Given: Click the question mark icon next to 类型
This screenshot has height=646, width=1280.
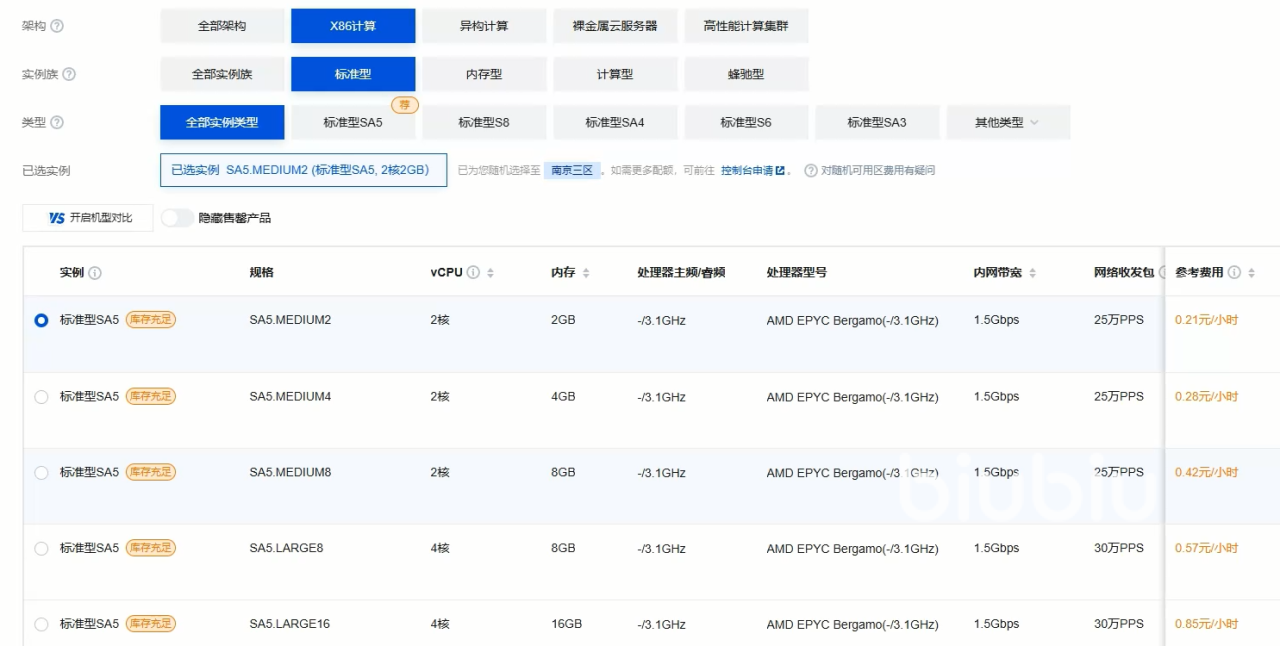Looking at the screenshot, I should tap(57, 122).
